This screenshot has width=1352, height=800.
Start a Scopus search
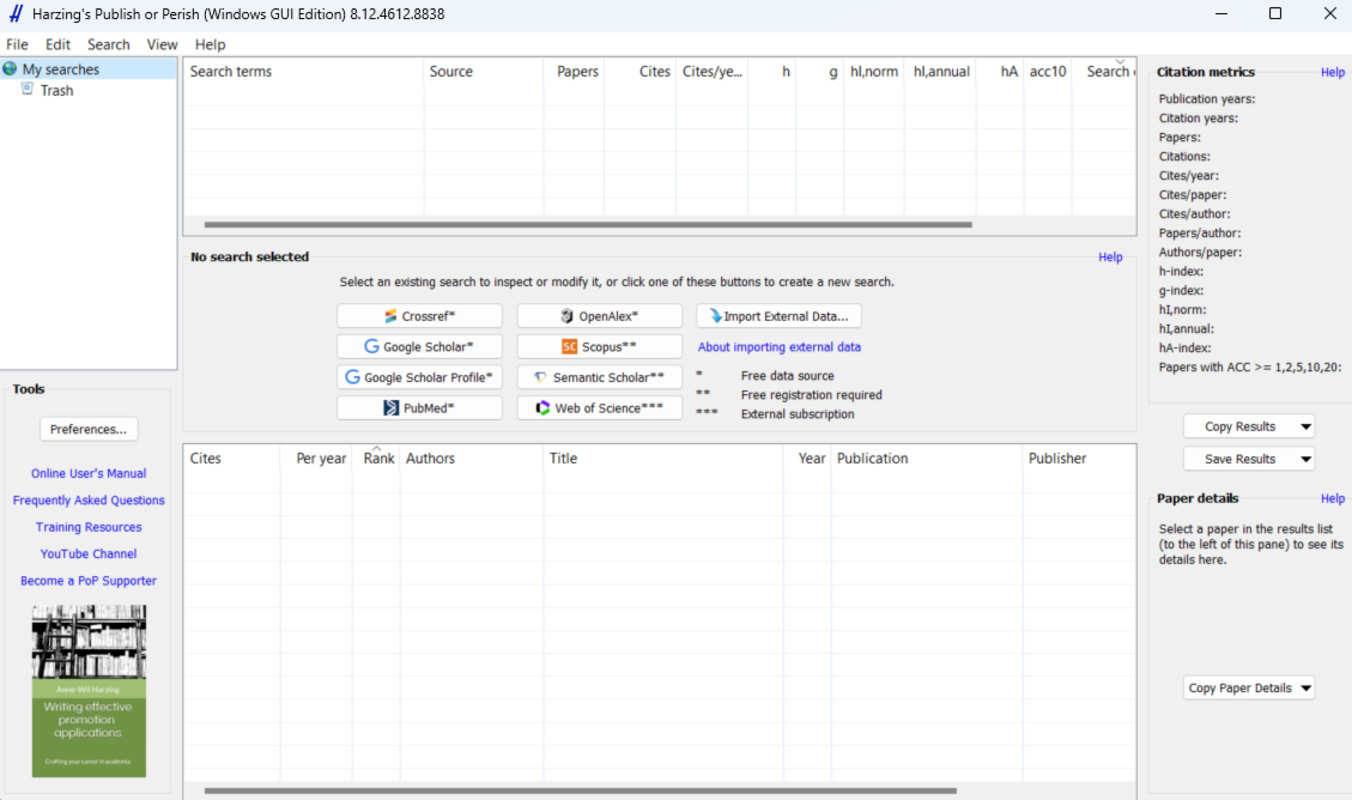tap(599, 347)
